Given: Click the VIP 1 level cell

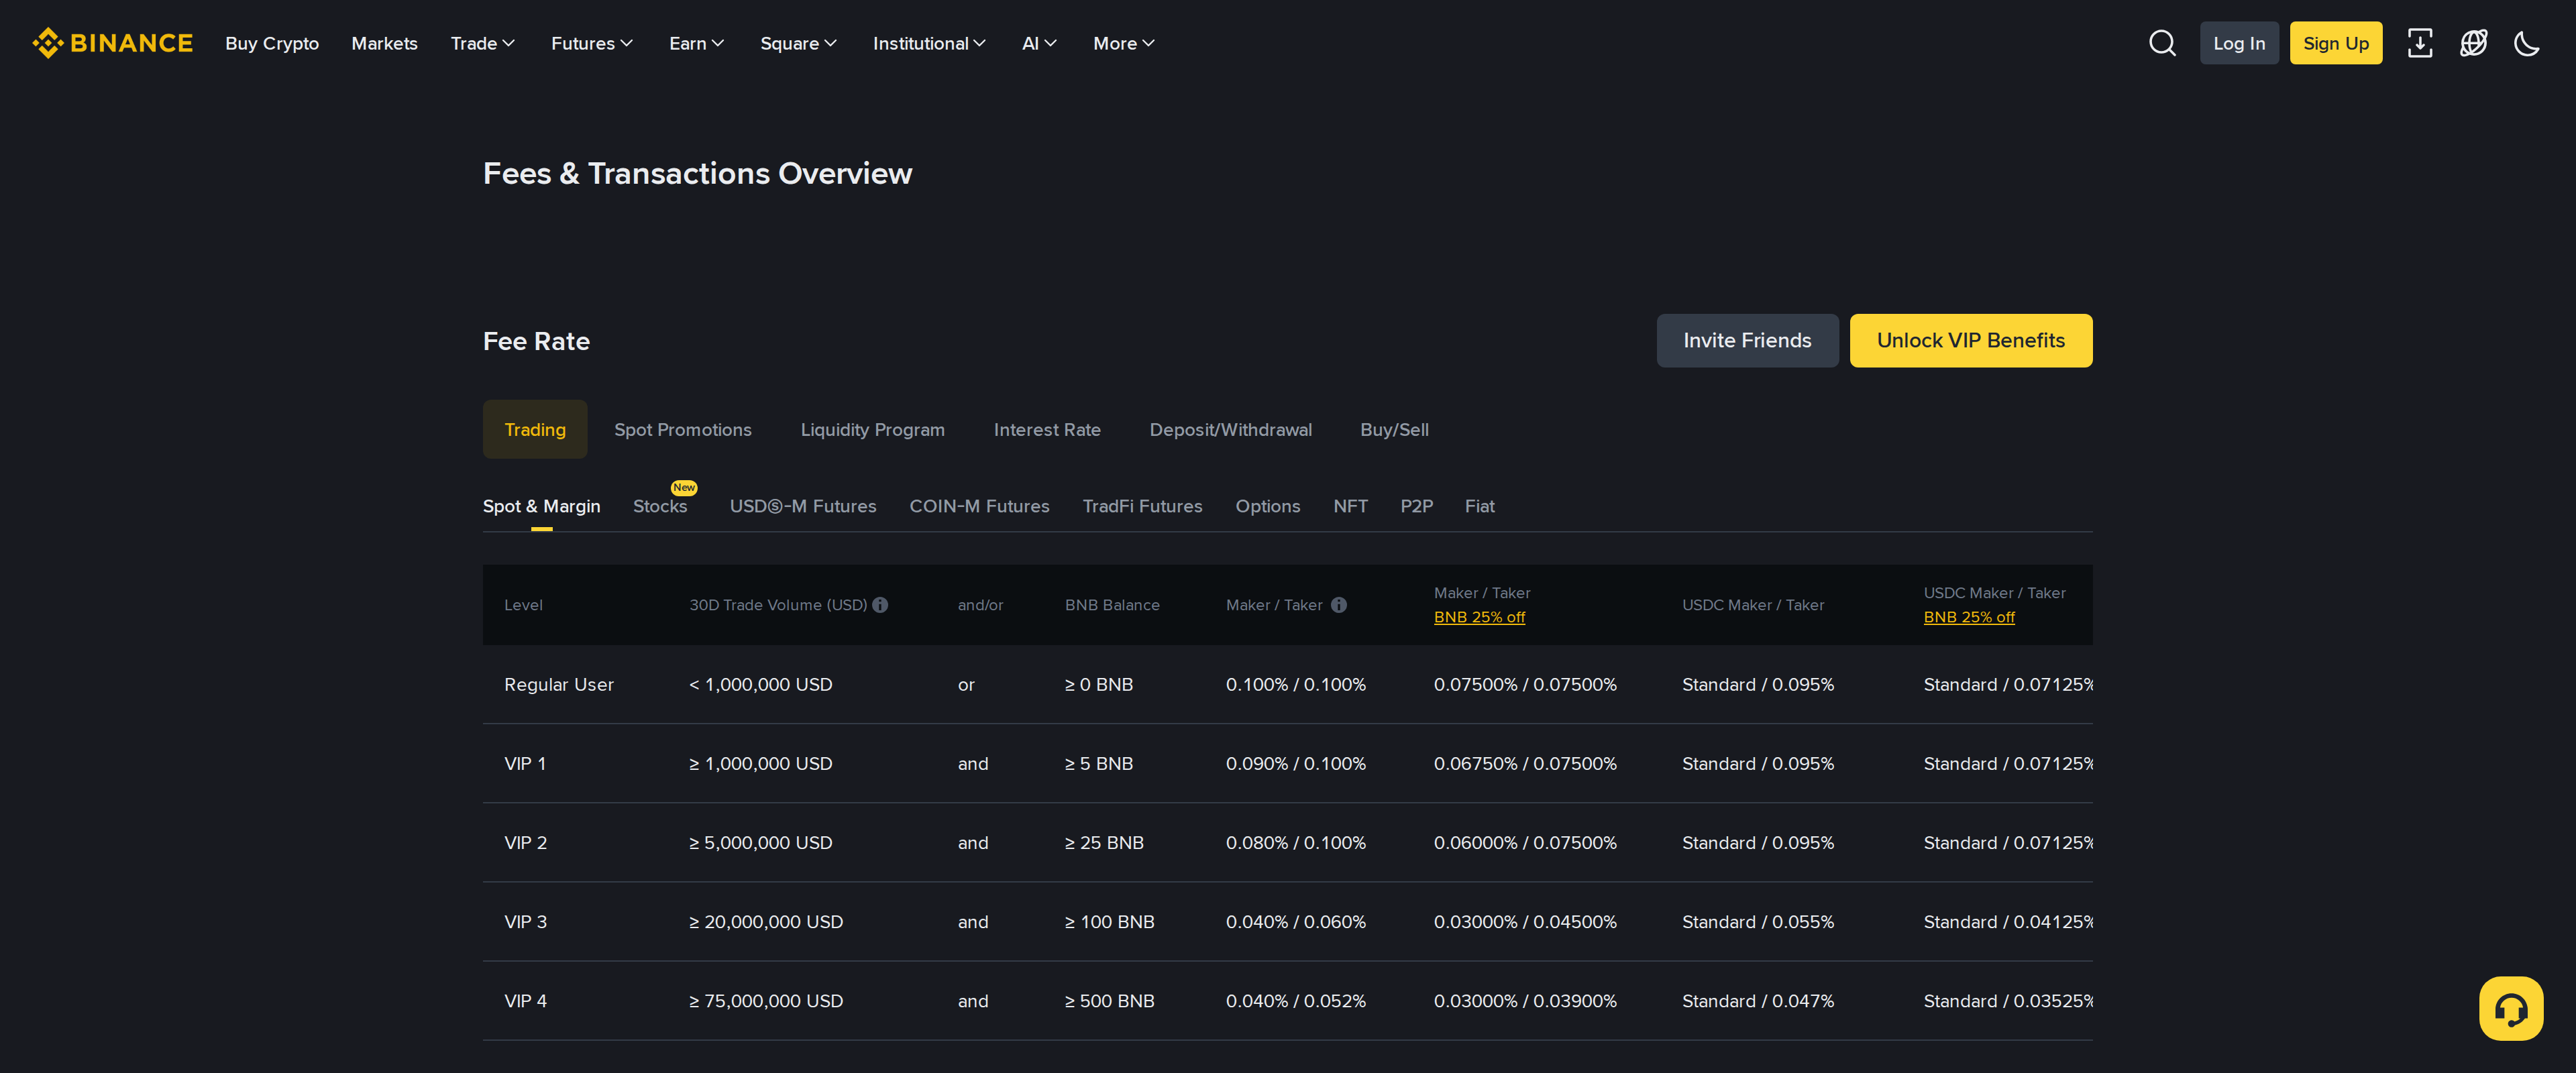Looking at the screenshot, I should [525, 763].
